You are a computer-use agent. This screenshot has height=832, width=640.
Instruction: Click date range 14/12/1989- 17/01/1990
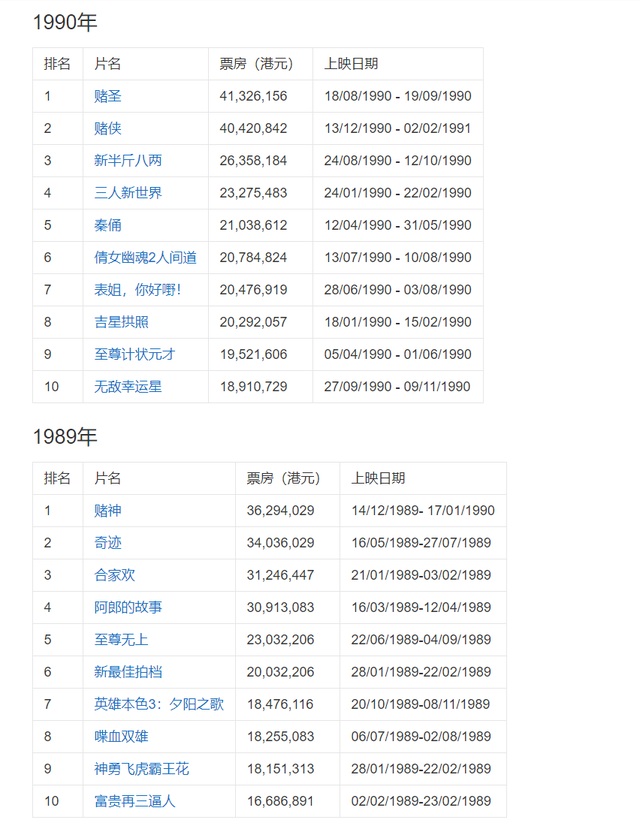coord(423,510)
